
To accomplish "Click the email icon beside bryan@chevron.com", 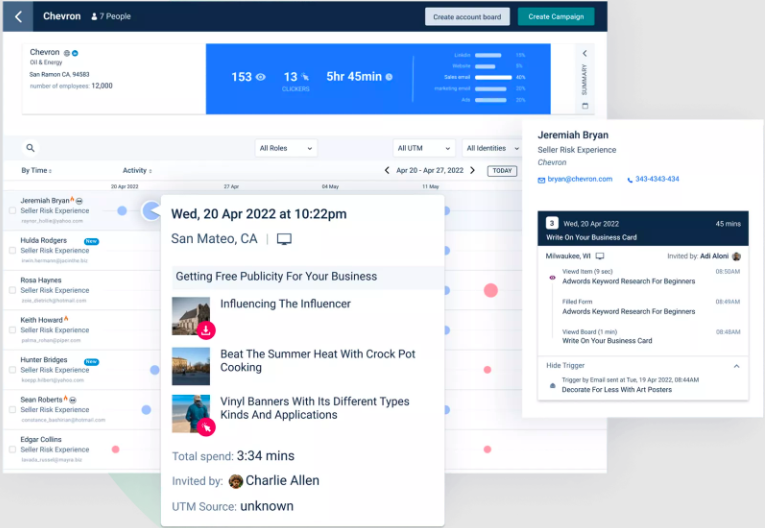I will click(541, 180).
